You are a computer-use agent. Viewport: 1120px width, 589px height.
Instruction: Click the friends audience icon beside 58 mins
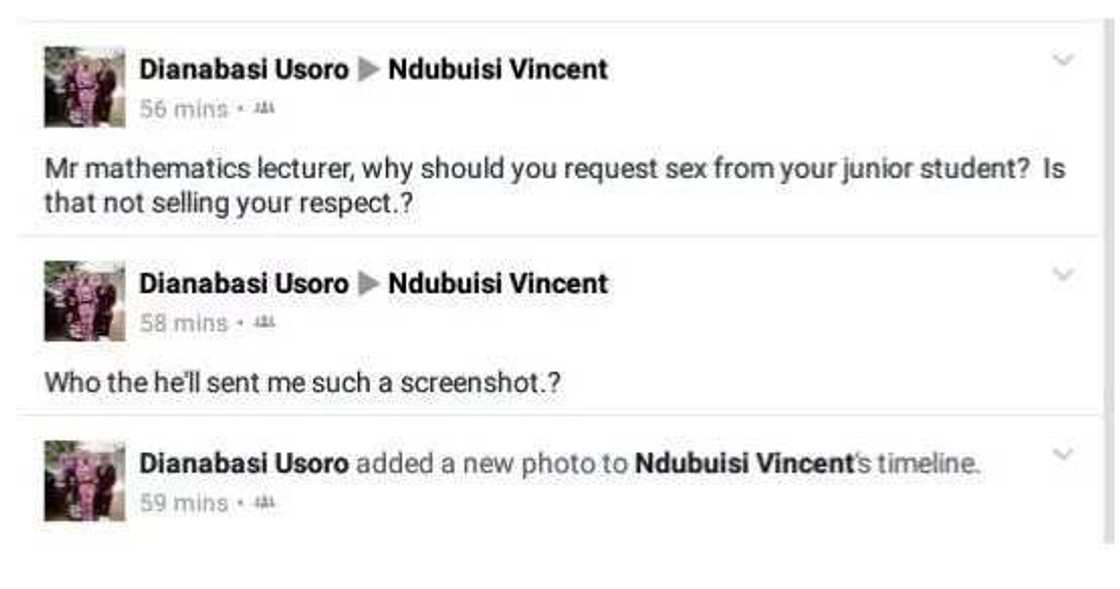point(266,323)
